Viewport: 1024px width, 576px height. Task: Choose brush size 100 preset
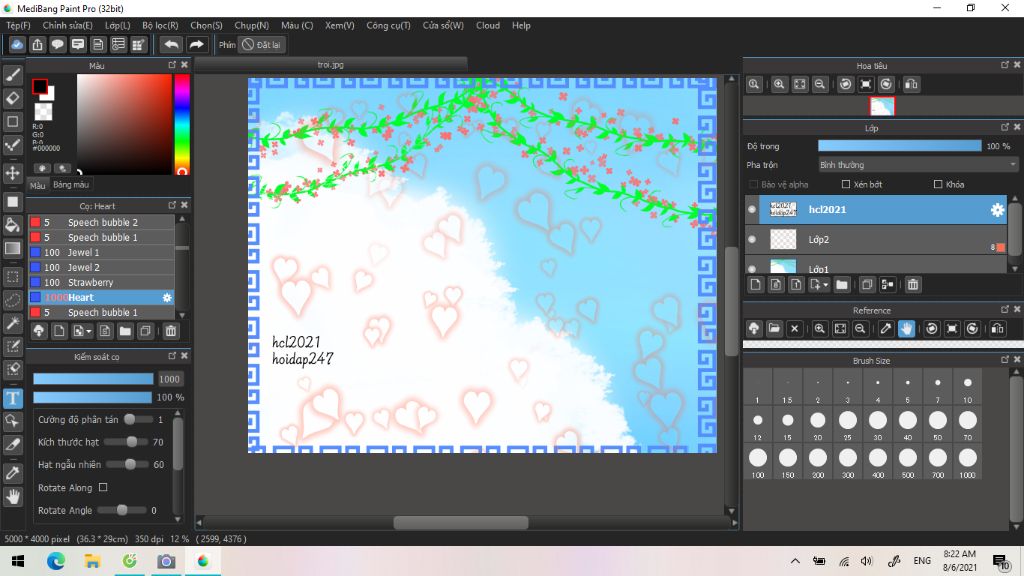(x=758, y=462)
